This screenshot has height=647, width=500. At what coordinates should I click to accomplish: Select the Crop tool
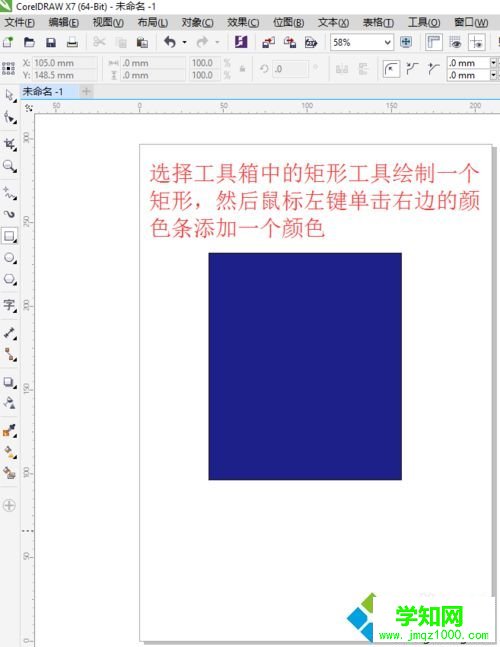tap(9, 144)
